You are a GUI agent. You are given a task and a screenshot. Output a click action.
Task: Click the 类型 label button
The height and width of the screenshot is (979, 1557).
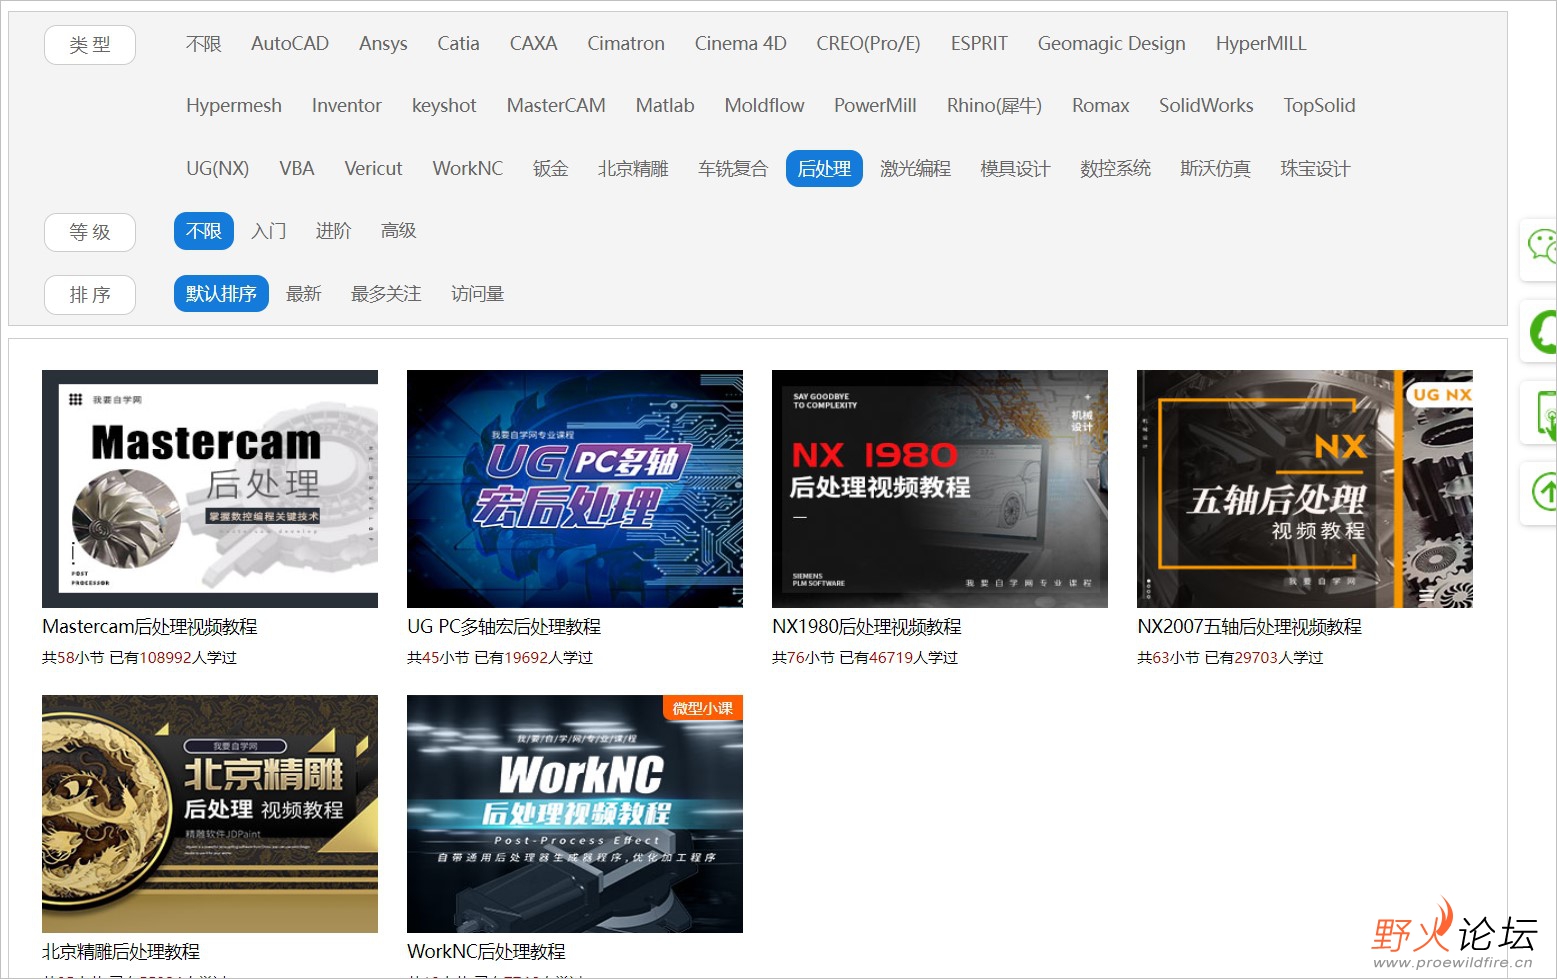90,45
